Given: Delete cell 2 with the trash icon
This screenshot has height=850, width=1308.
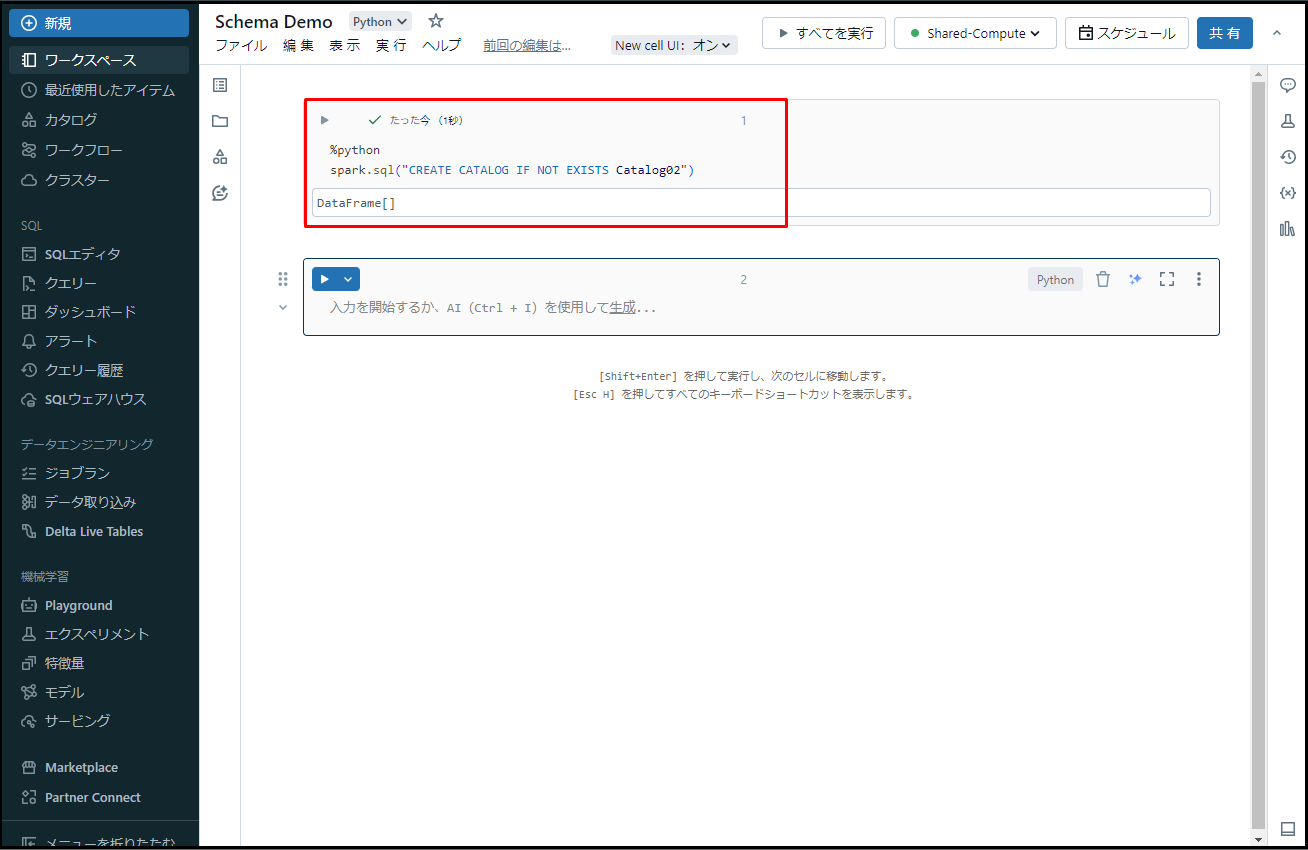Looking at the screenshot, I should pyautogui.click(x=1103, y=280).
